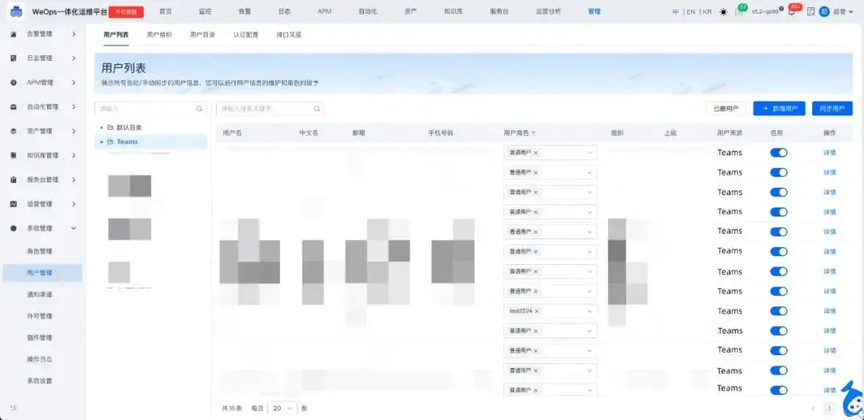The width and height of the screenshot is (864, 420).
Task: Open the page size dropdown showing 20
Action: coord(282,408)
